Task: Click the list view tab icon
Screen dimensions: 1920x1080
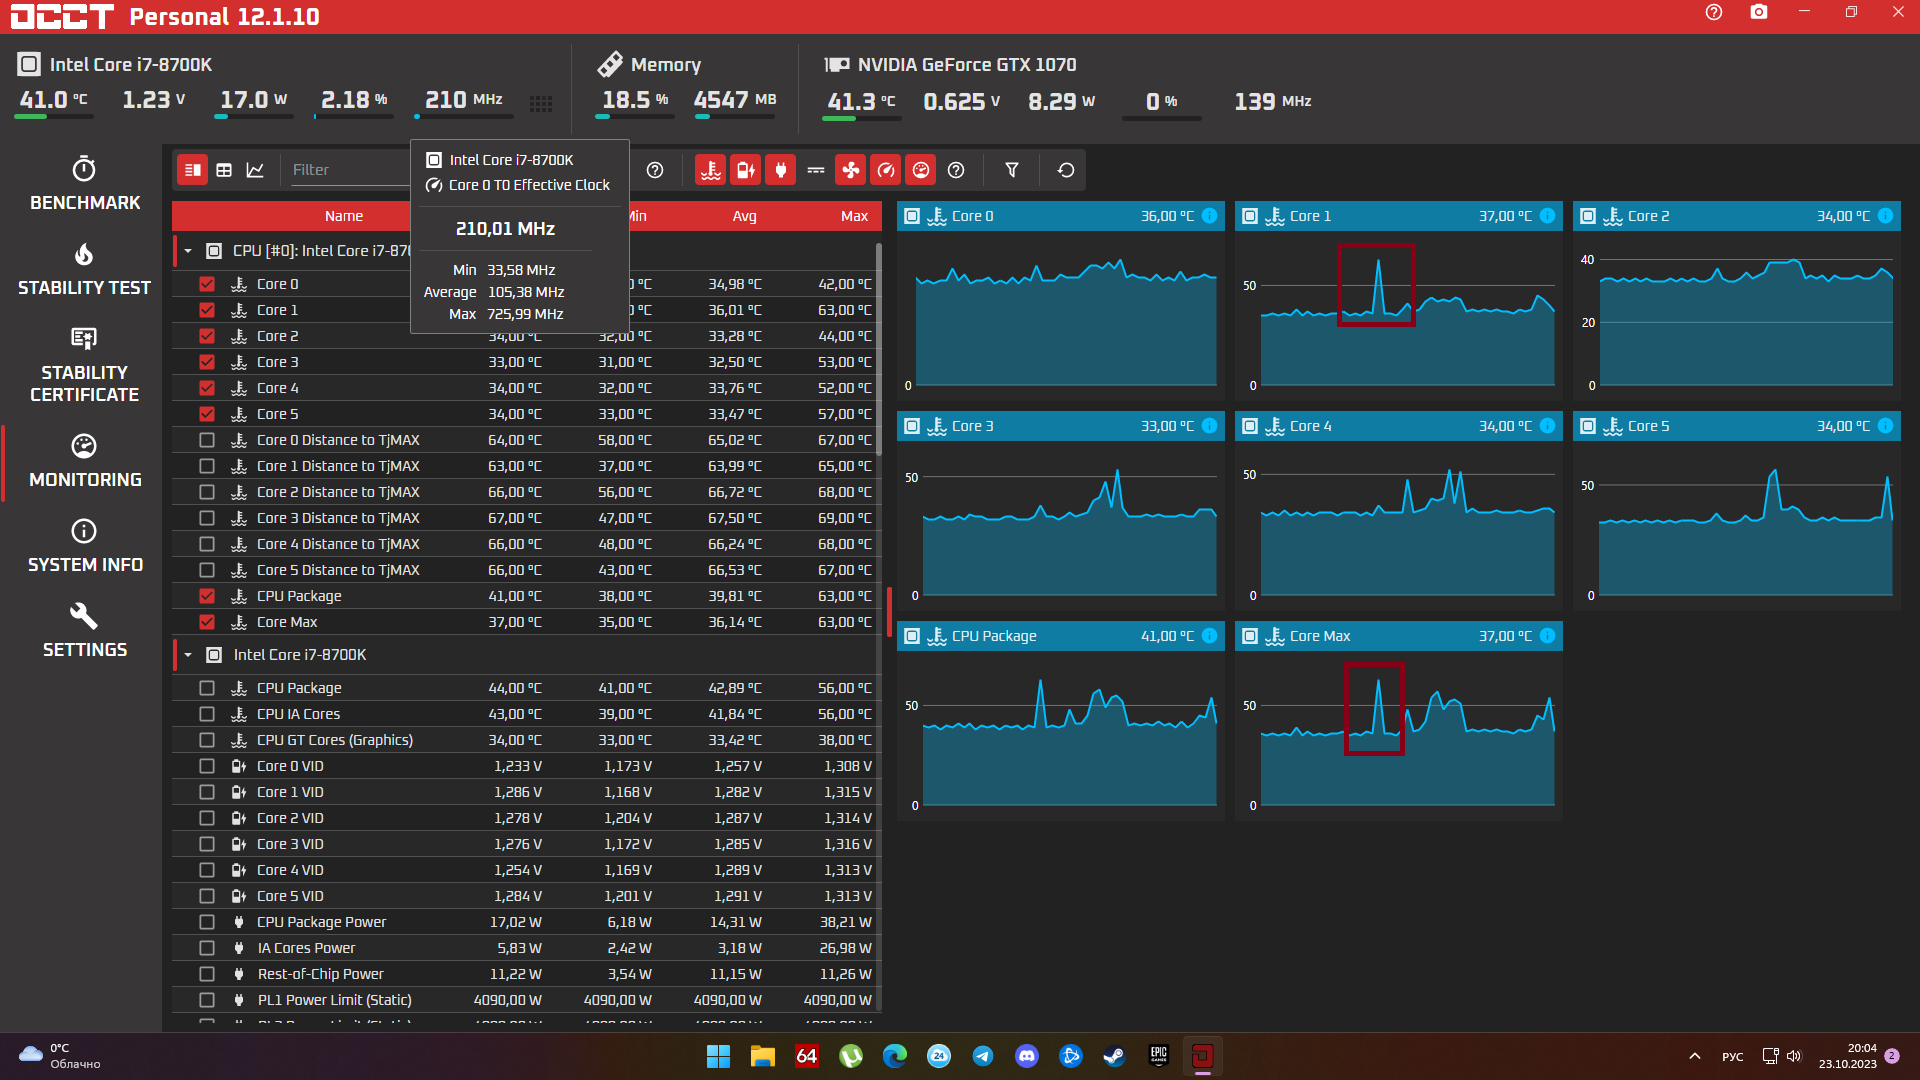Action: pyautogui.click(x=193, y=169)
